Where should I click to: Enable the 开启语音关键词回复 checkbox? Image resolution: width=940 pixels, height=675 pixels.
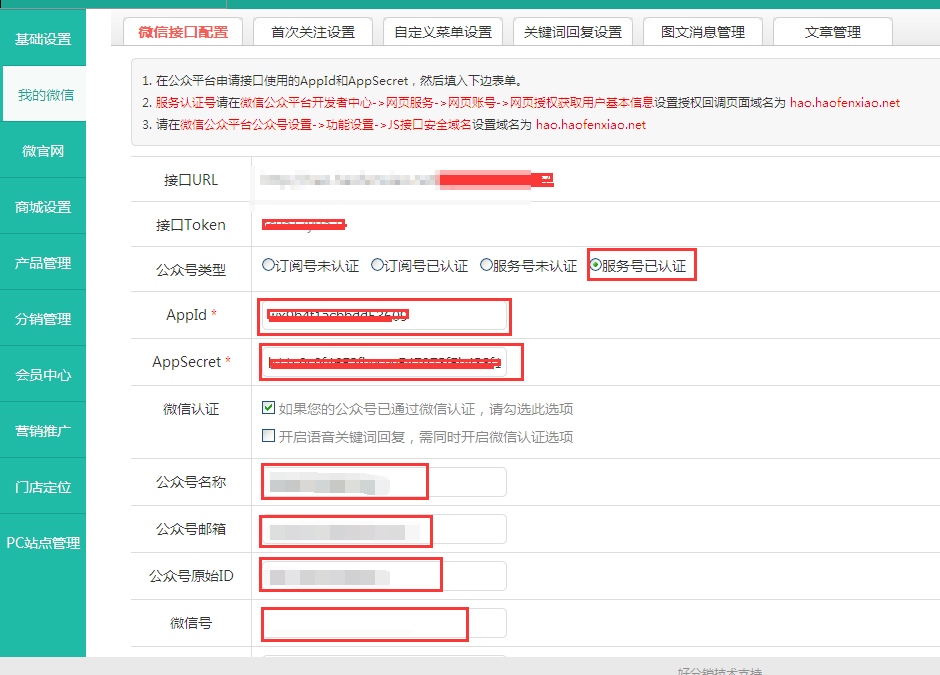(268, 436)
